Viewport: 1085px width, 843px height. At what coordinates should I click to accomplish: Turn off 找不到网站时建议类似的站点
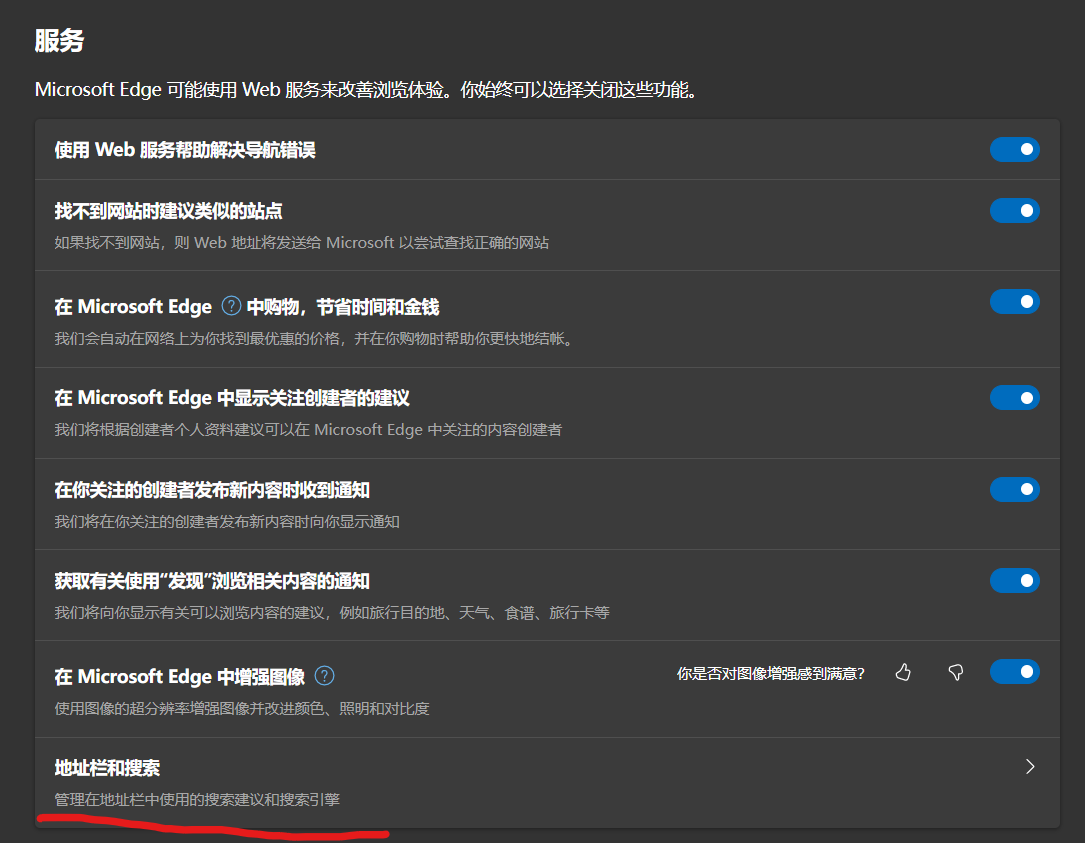click(x=1015, y=210)
